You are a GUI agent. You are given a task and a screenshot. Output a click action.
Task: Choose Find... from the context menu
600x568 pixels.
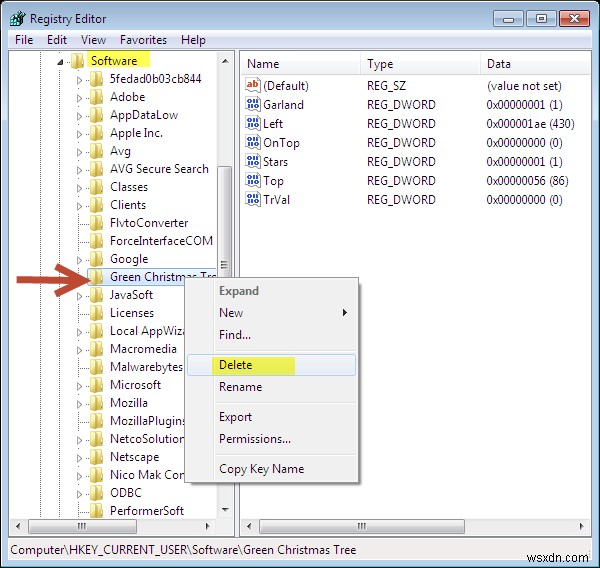(272, 335)
